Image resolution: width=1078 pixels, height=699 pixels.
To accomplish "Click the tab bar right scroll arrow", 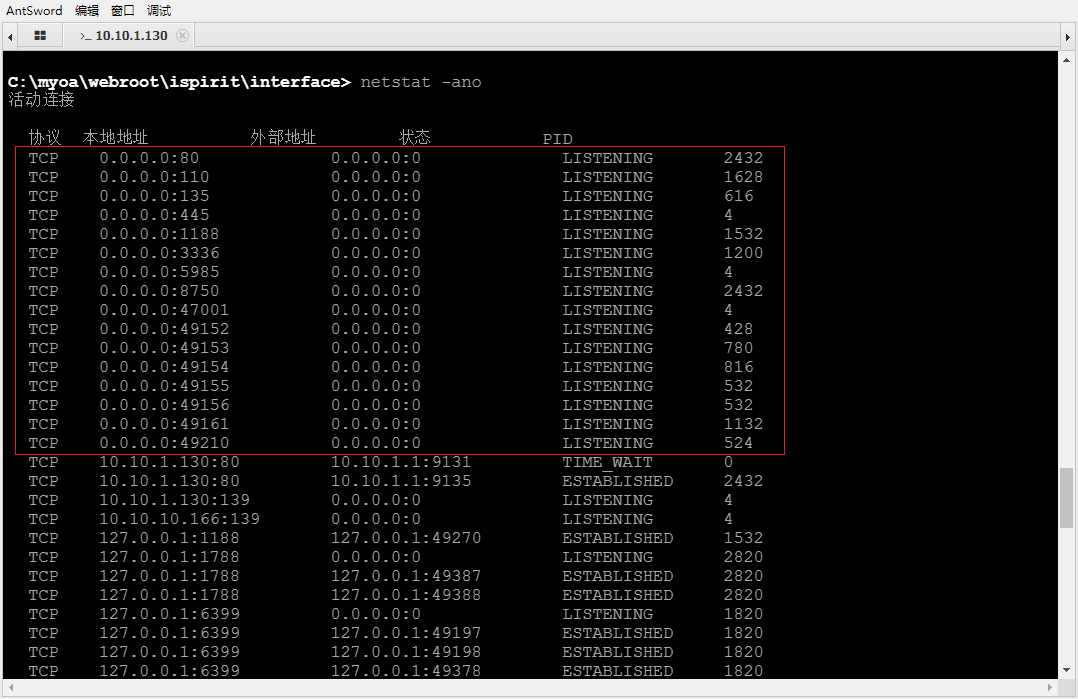I will coord(1068,36).
